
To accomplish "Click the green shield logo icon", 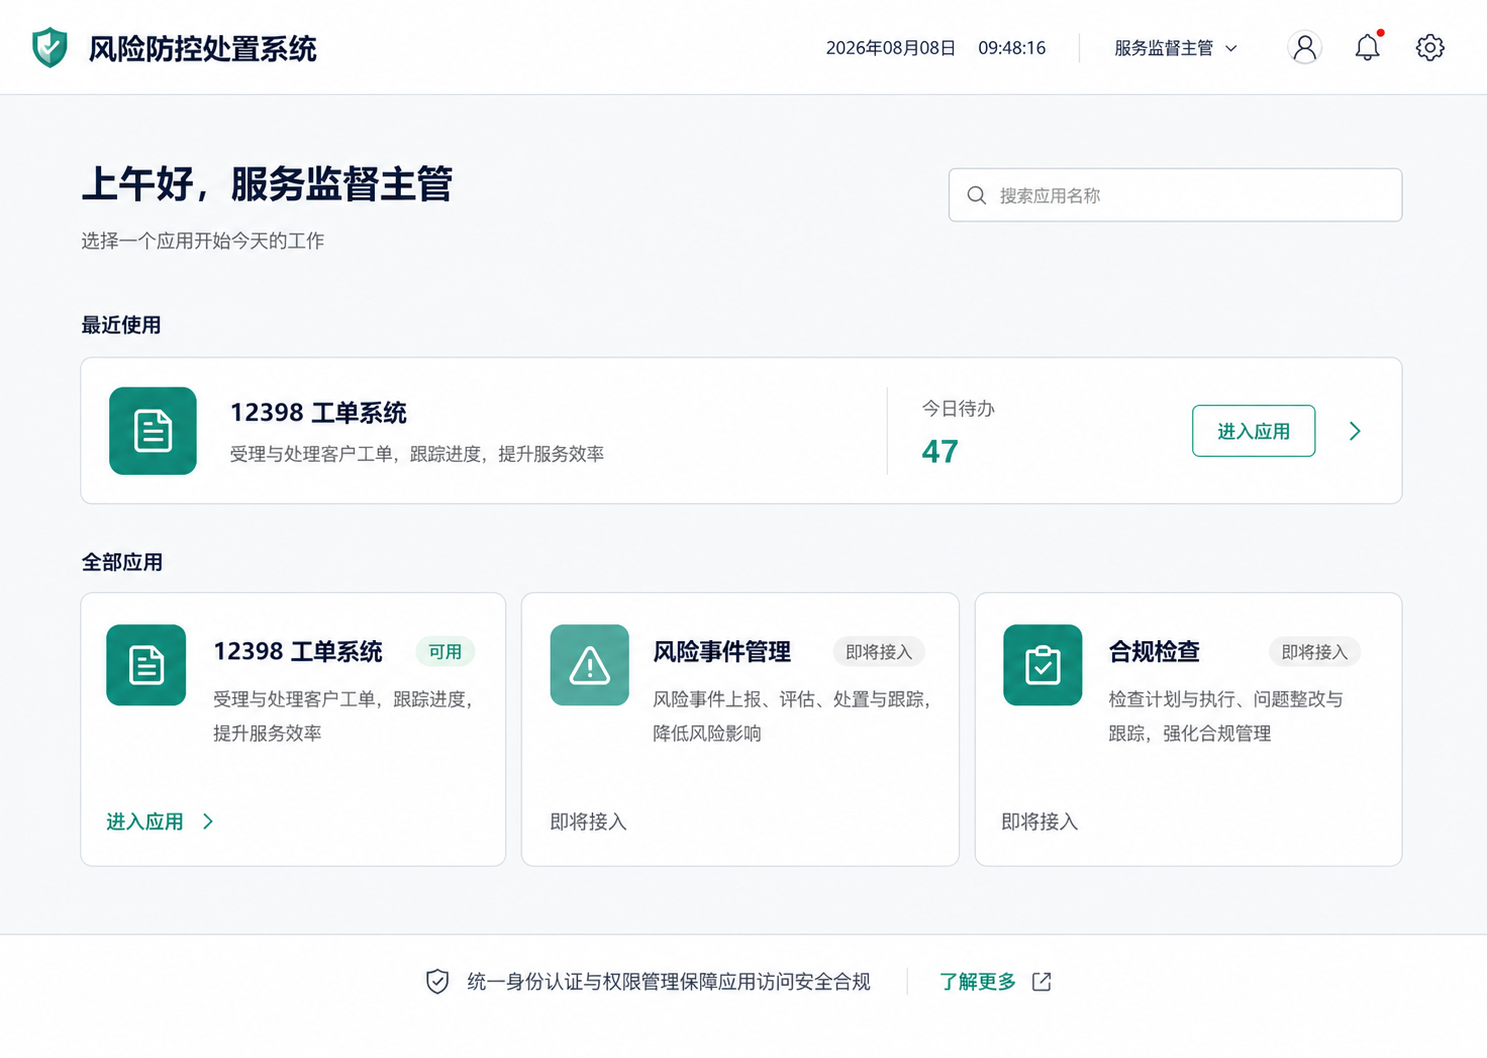I will (49, 47).
